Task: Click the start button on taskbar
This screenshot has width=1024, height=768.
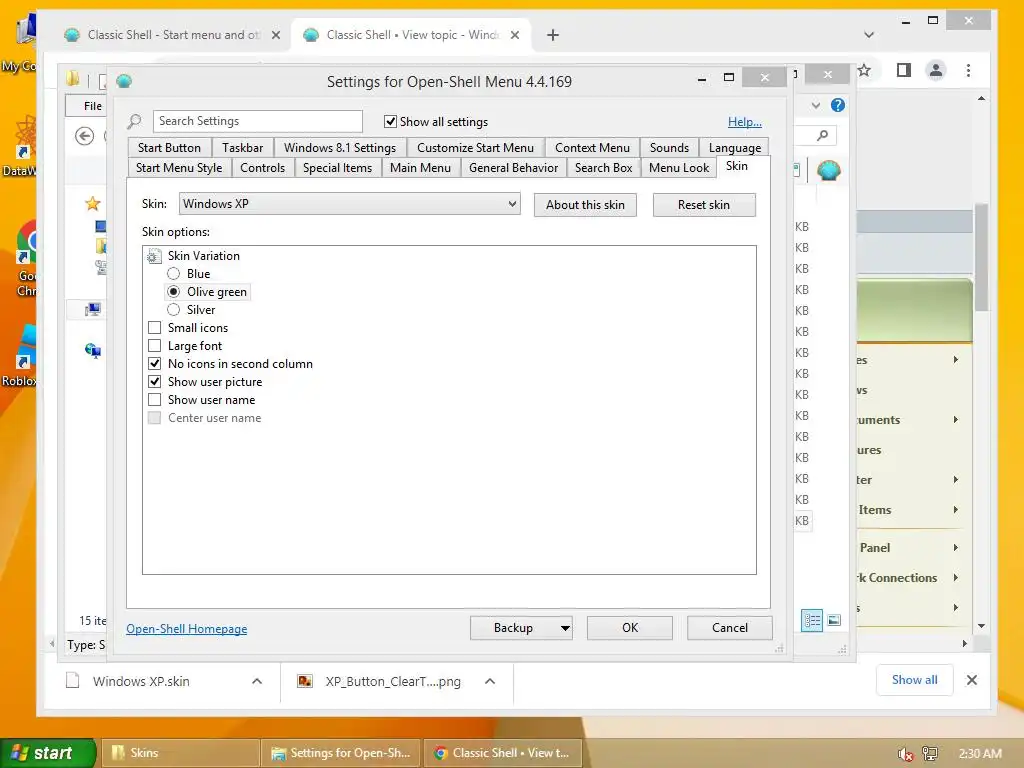Action: click(48, 753)
